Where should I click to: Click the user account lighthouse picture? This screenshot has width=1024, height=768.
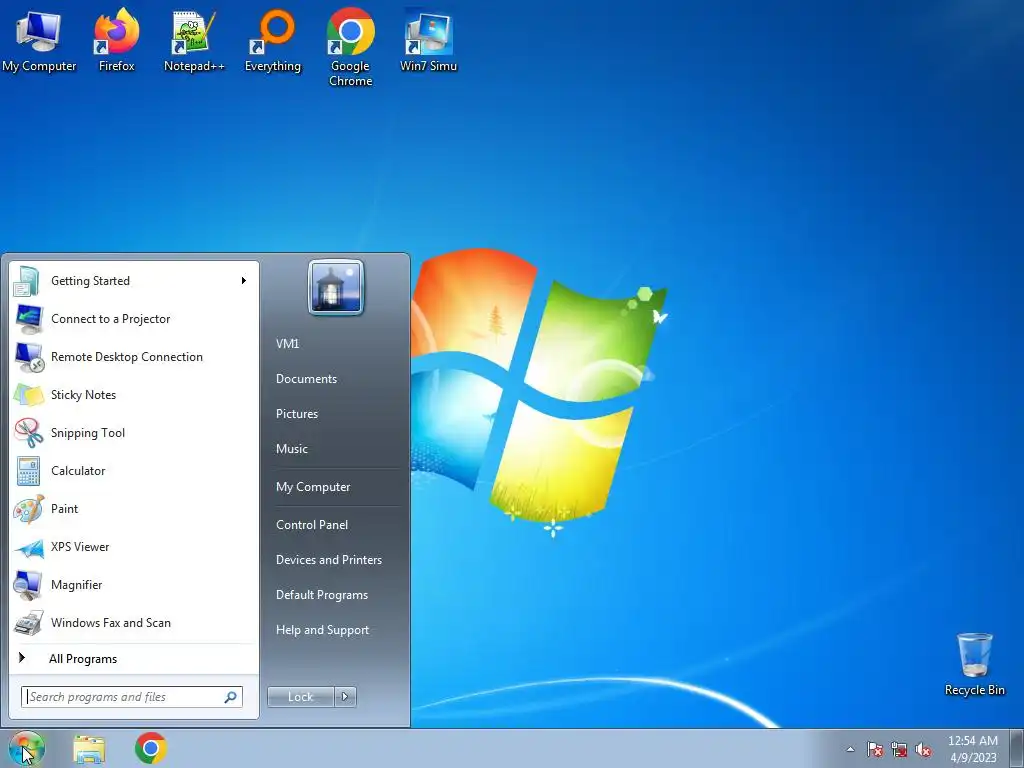[x=336, y=288]
